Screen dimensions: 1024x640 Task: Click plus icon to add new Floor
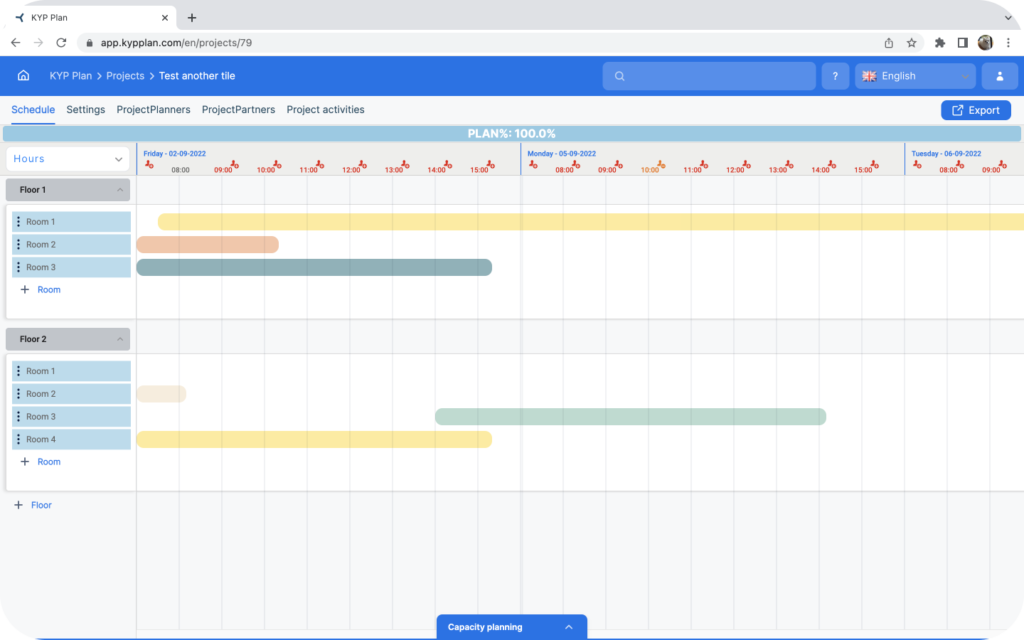click(x=18, y=505)
